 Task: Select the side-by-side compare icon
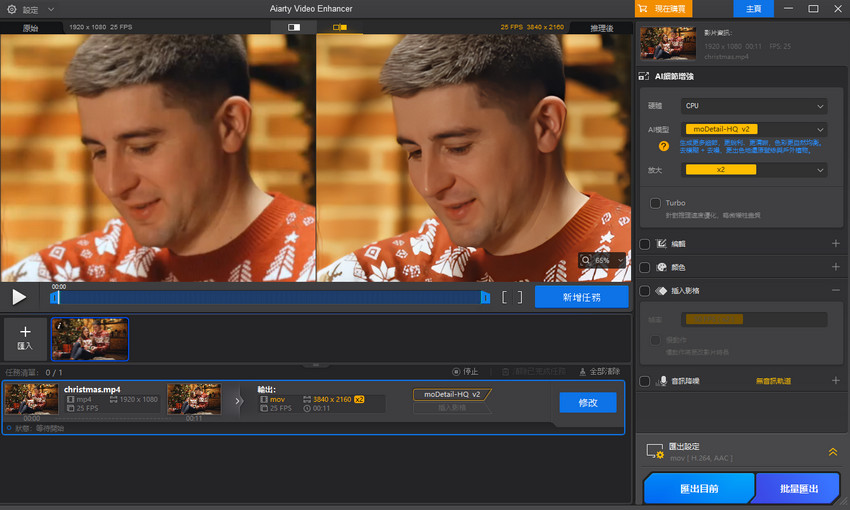tap(341, 28)
